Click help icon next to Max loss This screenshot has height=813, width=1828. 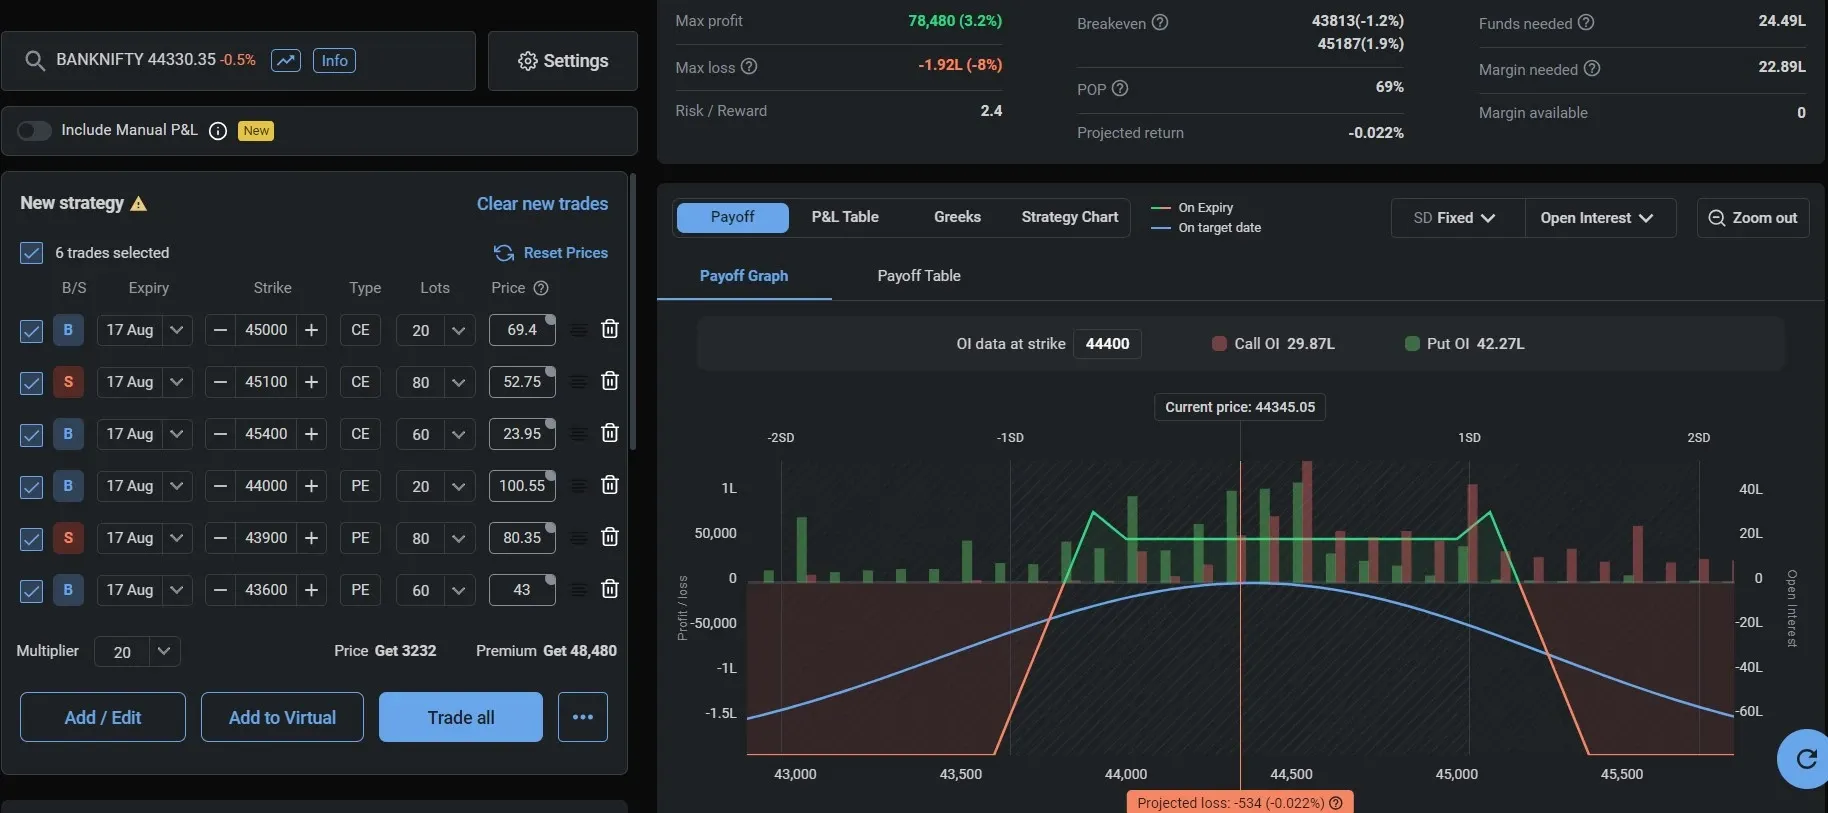pos(749,67)
